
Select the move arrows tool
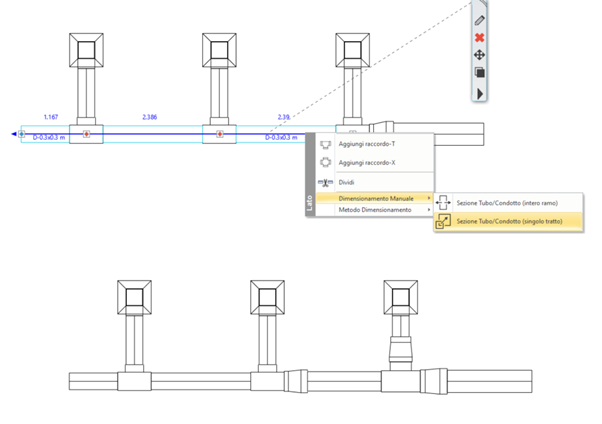point(480,55)
